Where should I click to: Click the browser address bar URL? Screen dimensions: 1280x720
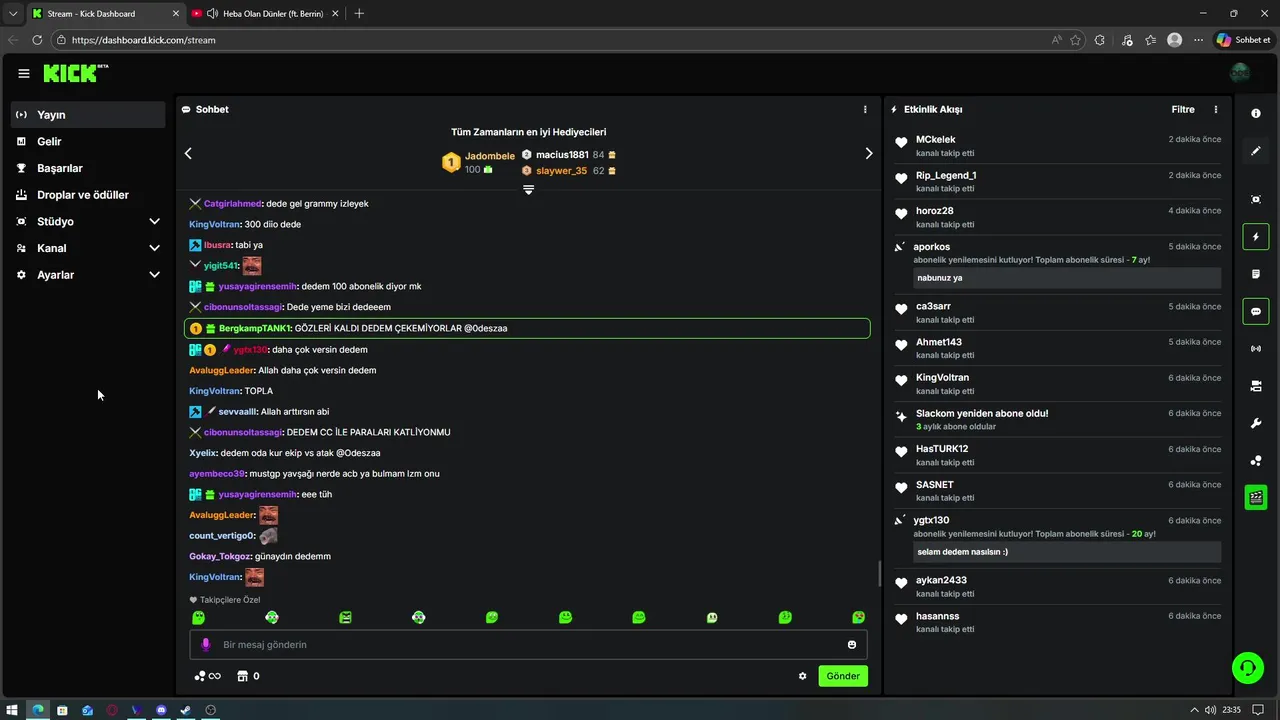pyautogui.click(x=144, y=40)
